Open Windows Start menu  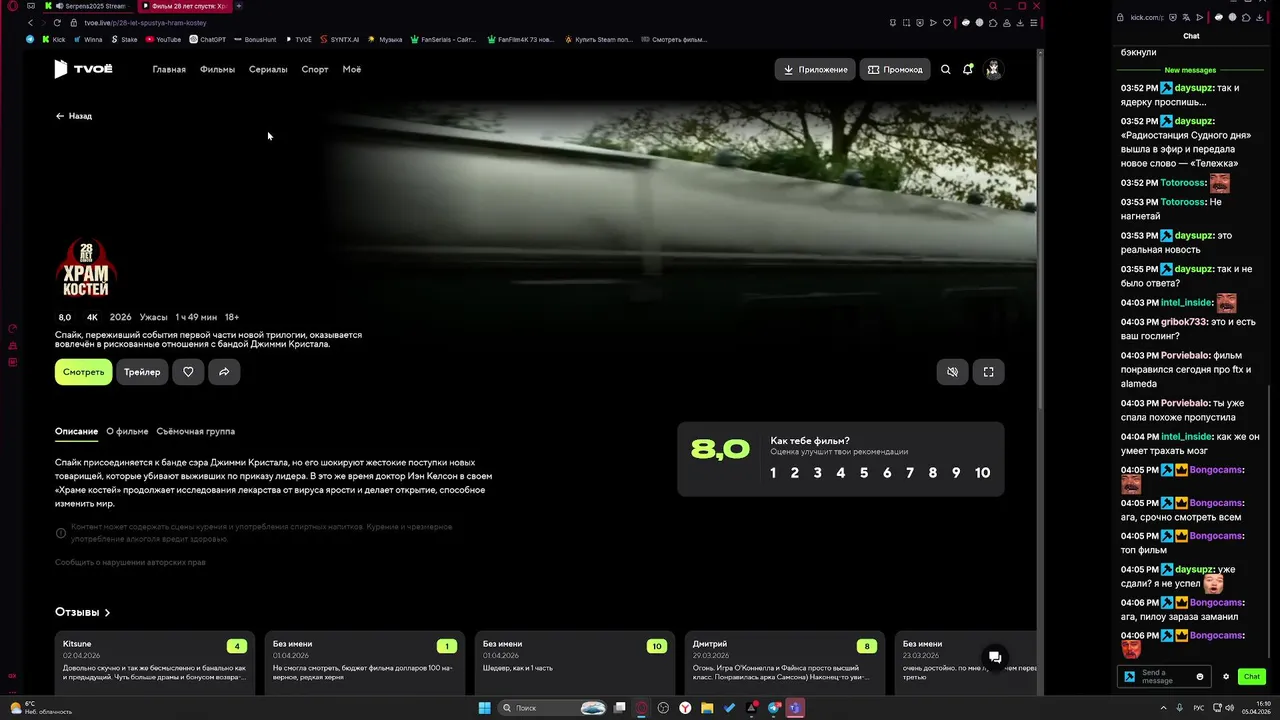[485, 708]
